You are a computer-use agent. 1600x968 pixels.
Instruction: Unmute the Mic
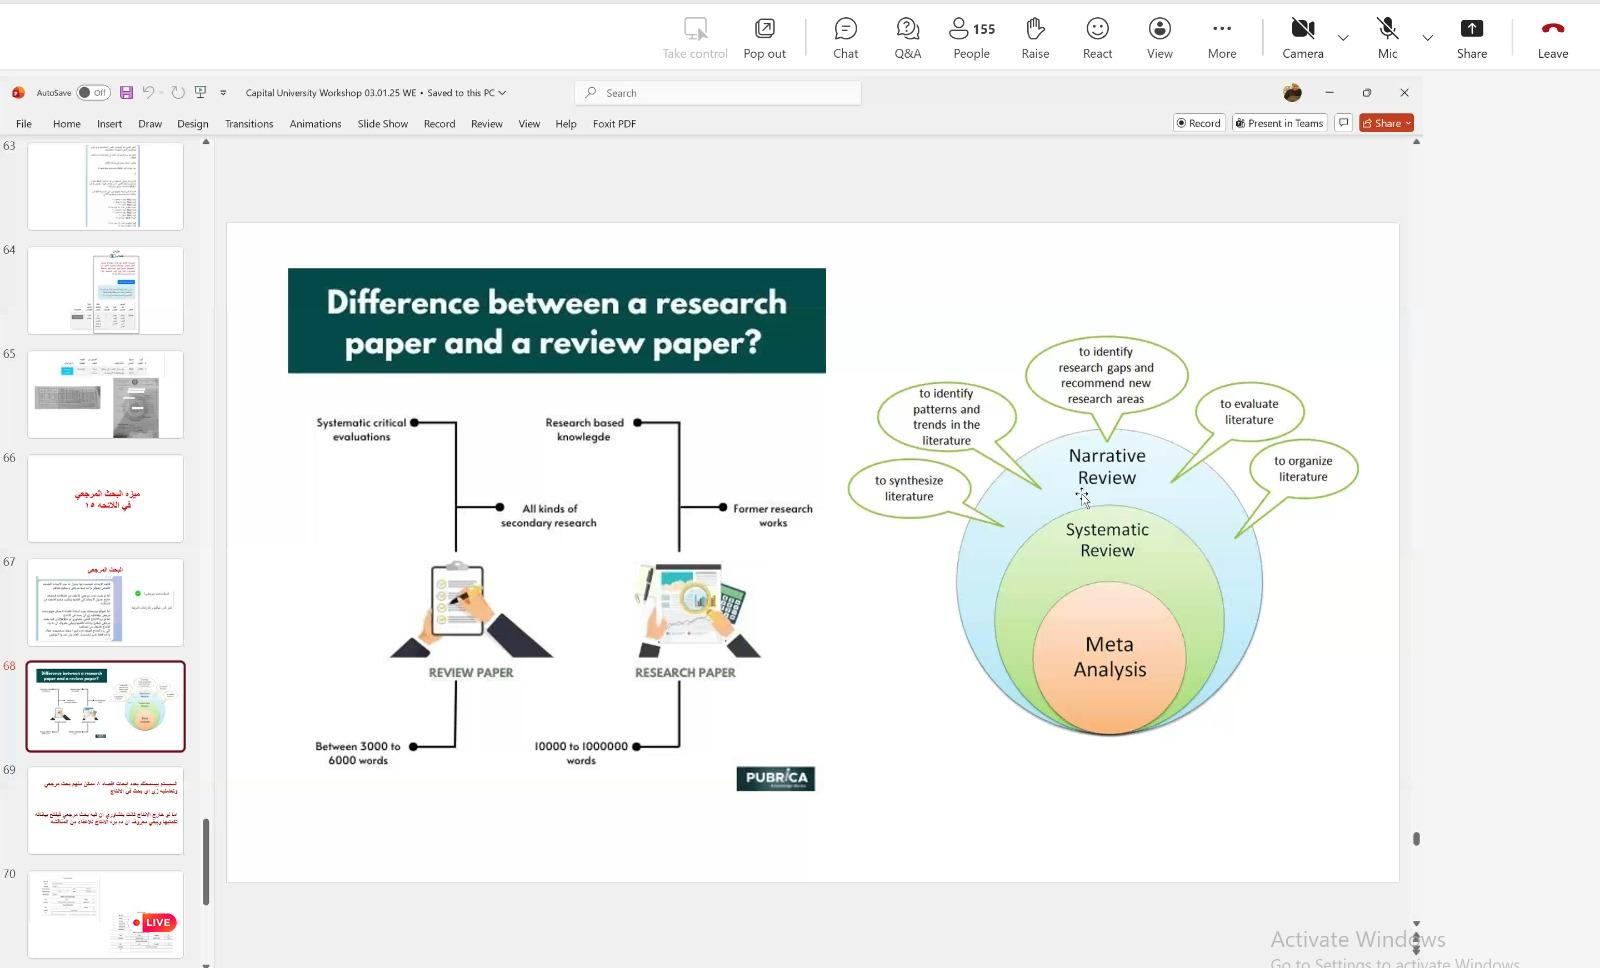click(x=1387, y=38)
